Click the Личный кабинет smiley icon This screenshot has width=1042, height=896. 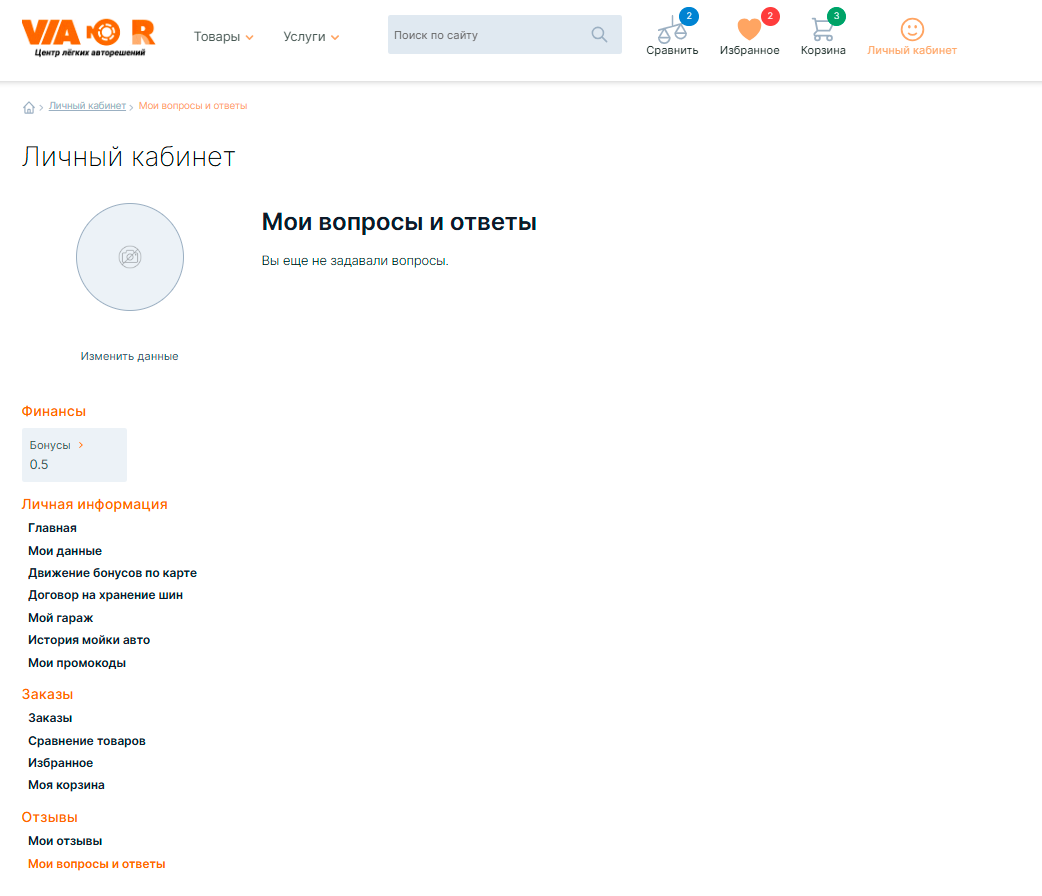coord(911,29)
